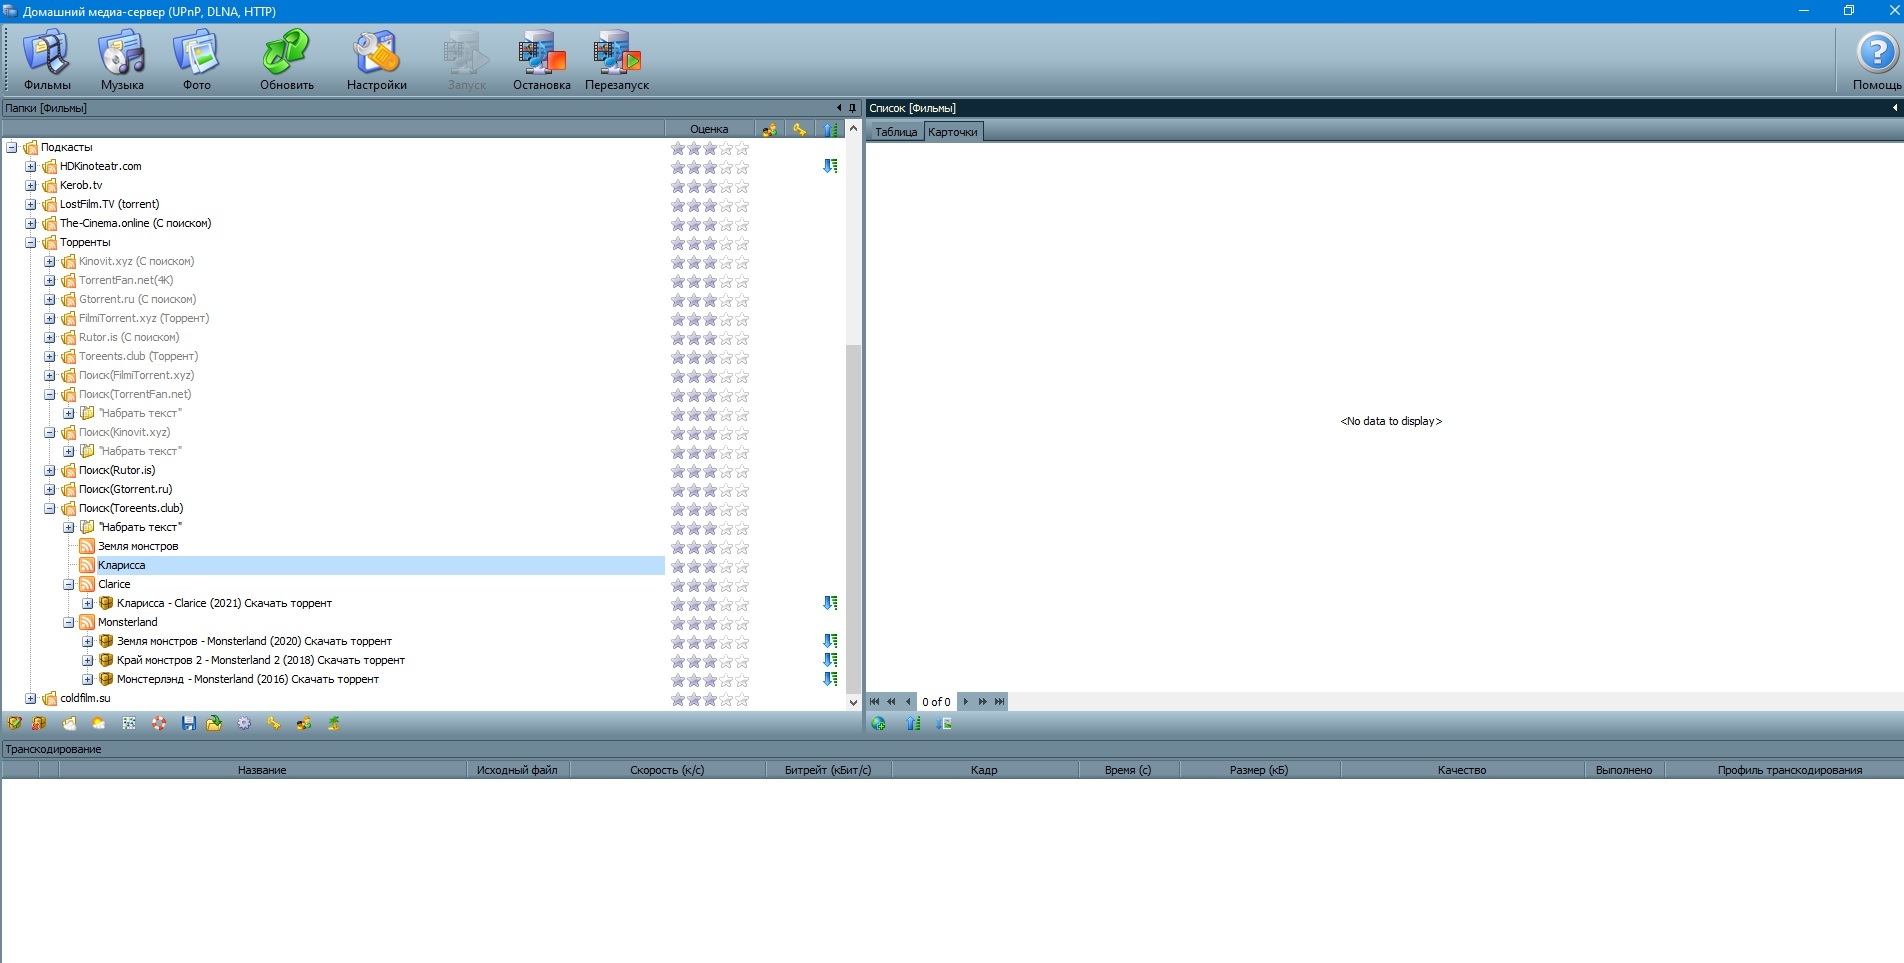This screenshot has width=1904, height=963.
Task: Open the Музыка (Music) section
Action: tap(122, 59)
